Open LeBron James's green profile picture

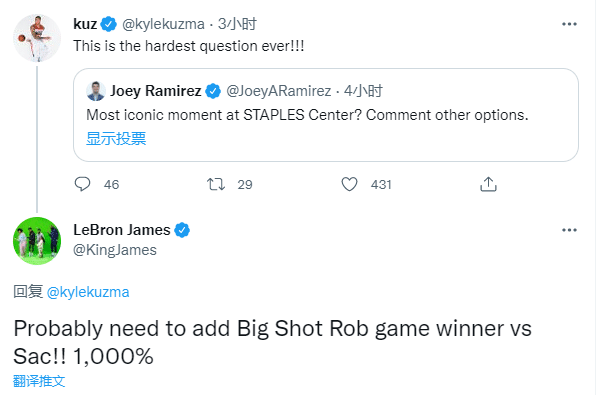tap(37, 241)
